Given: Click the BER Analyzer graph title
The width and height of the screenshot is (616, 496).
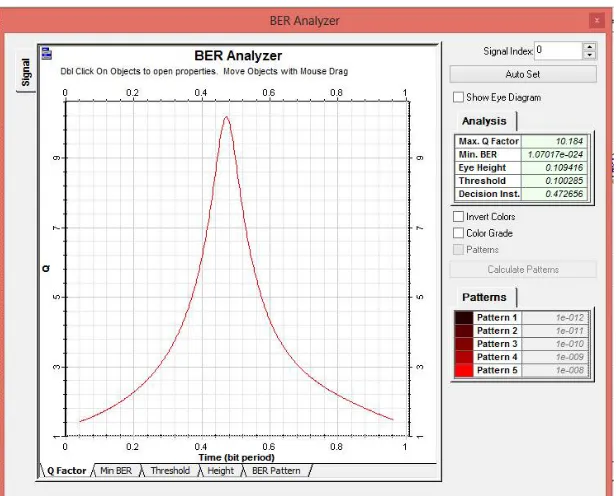Looking at the screenshot, I should [238, 56].
